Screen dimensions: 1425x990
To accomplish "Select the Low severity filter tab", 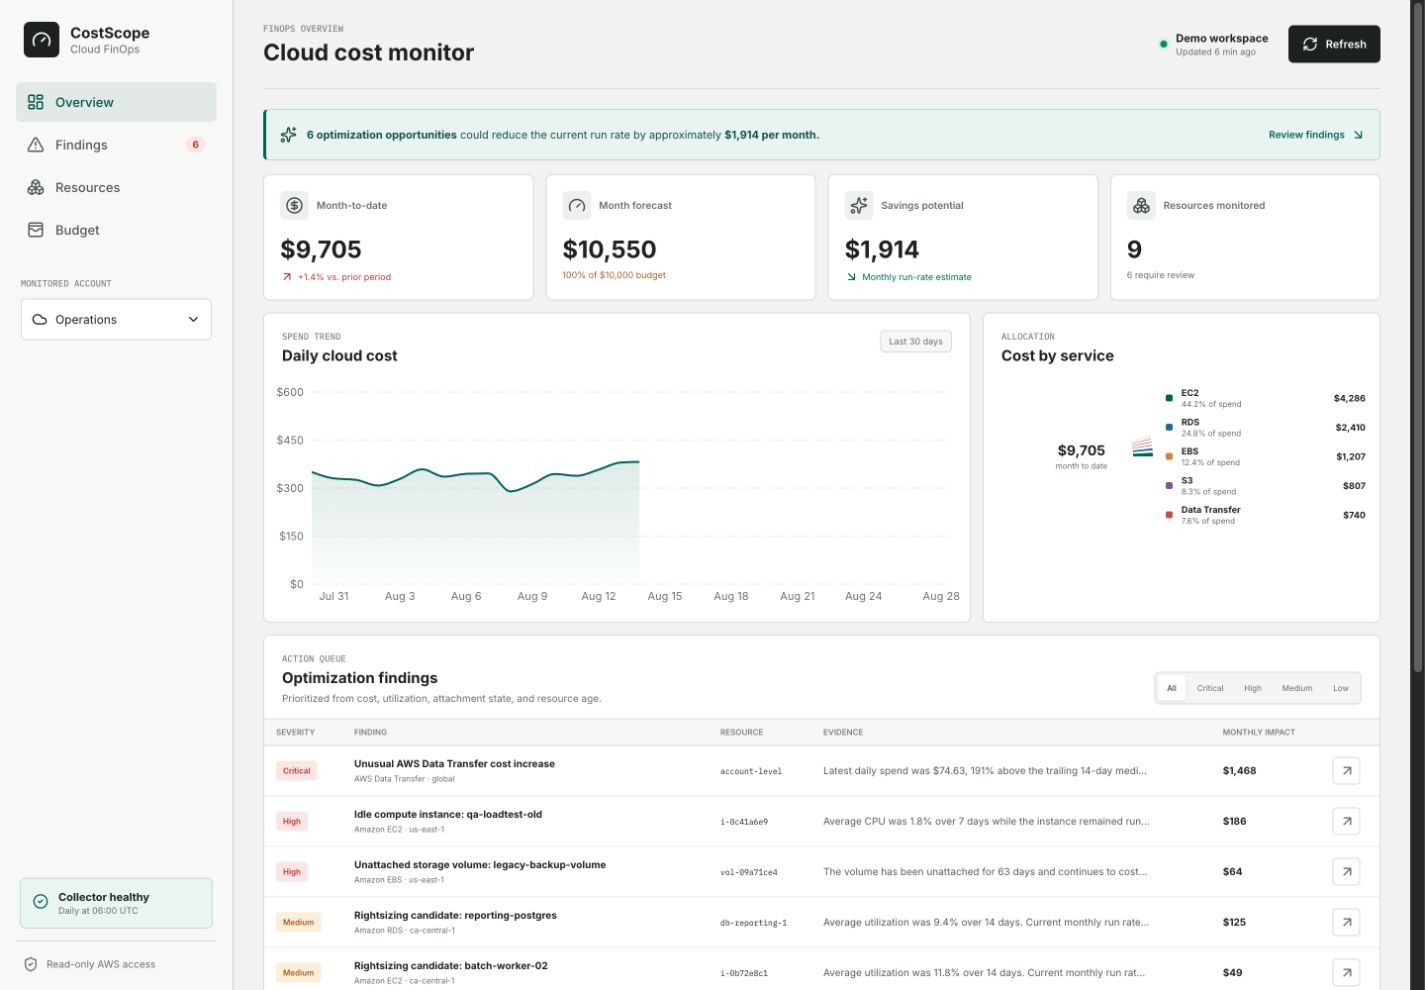I will [x=1340, y=688].
